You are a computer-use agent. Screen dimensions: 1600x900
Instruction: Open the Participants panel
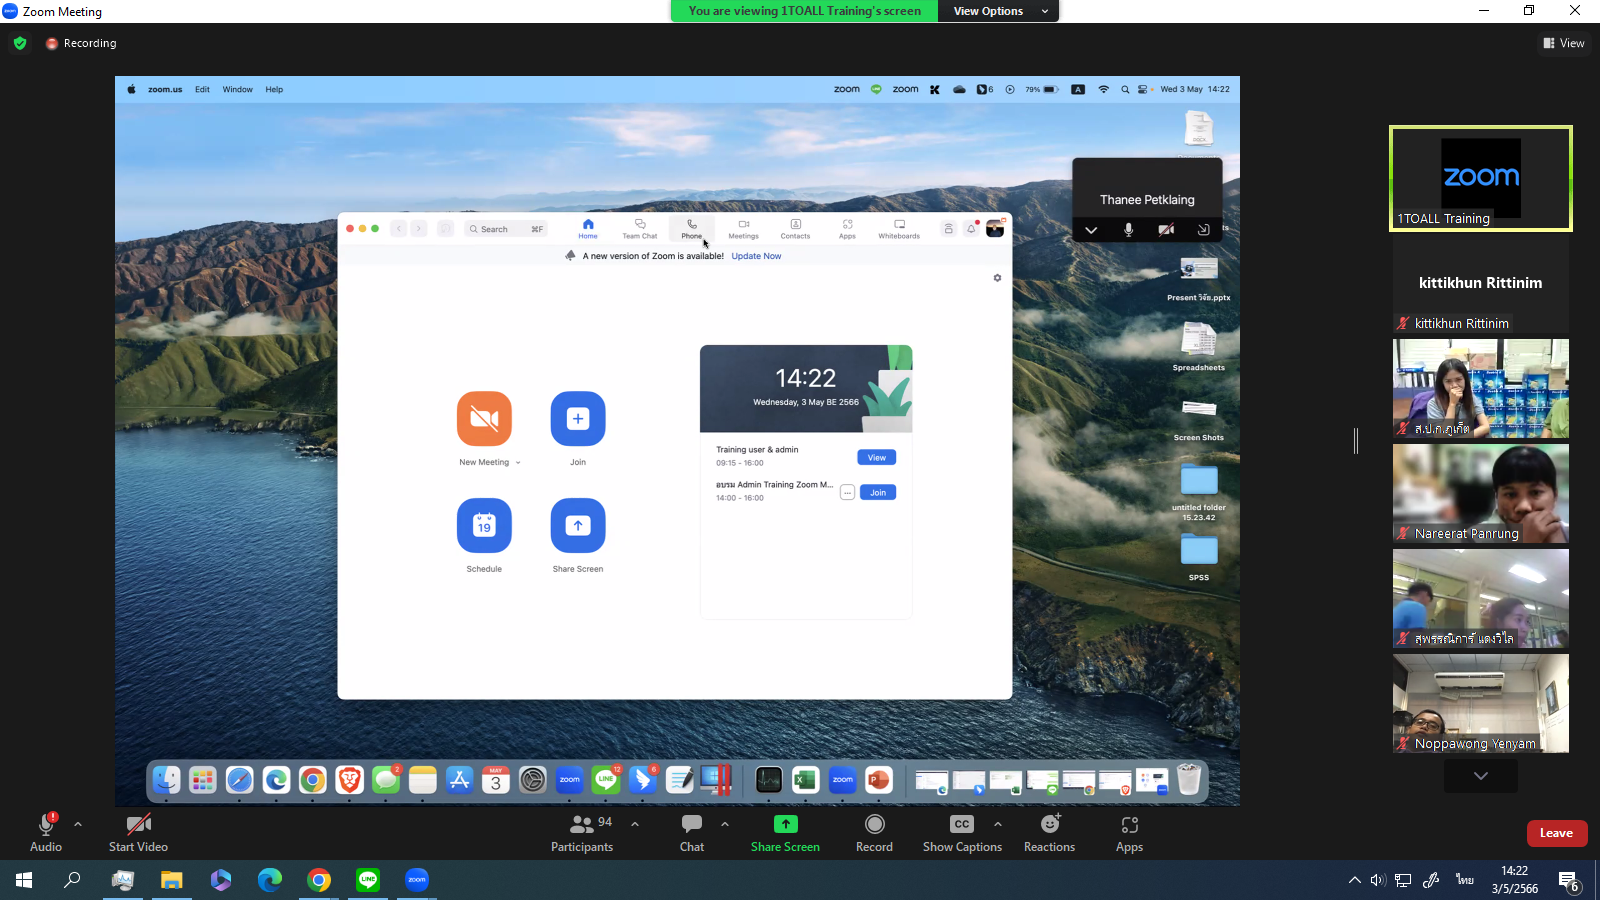(x=582, y=832)
